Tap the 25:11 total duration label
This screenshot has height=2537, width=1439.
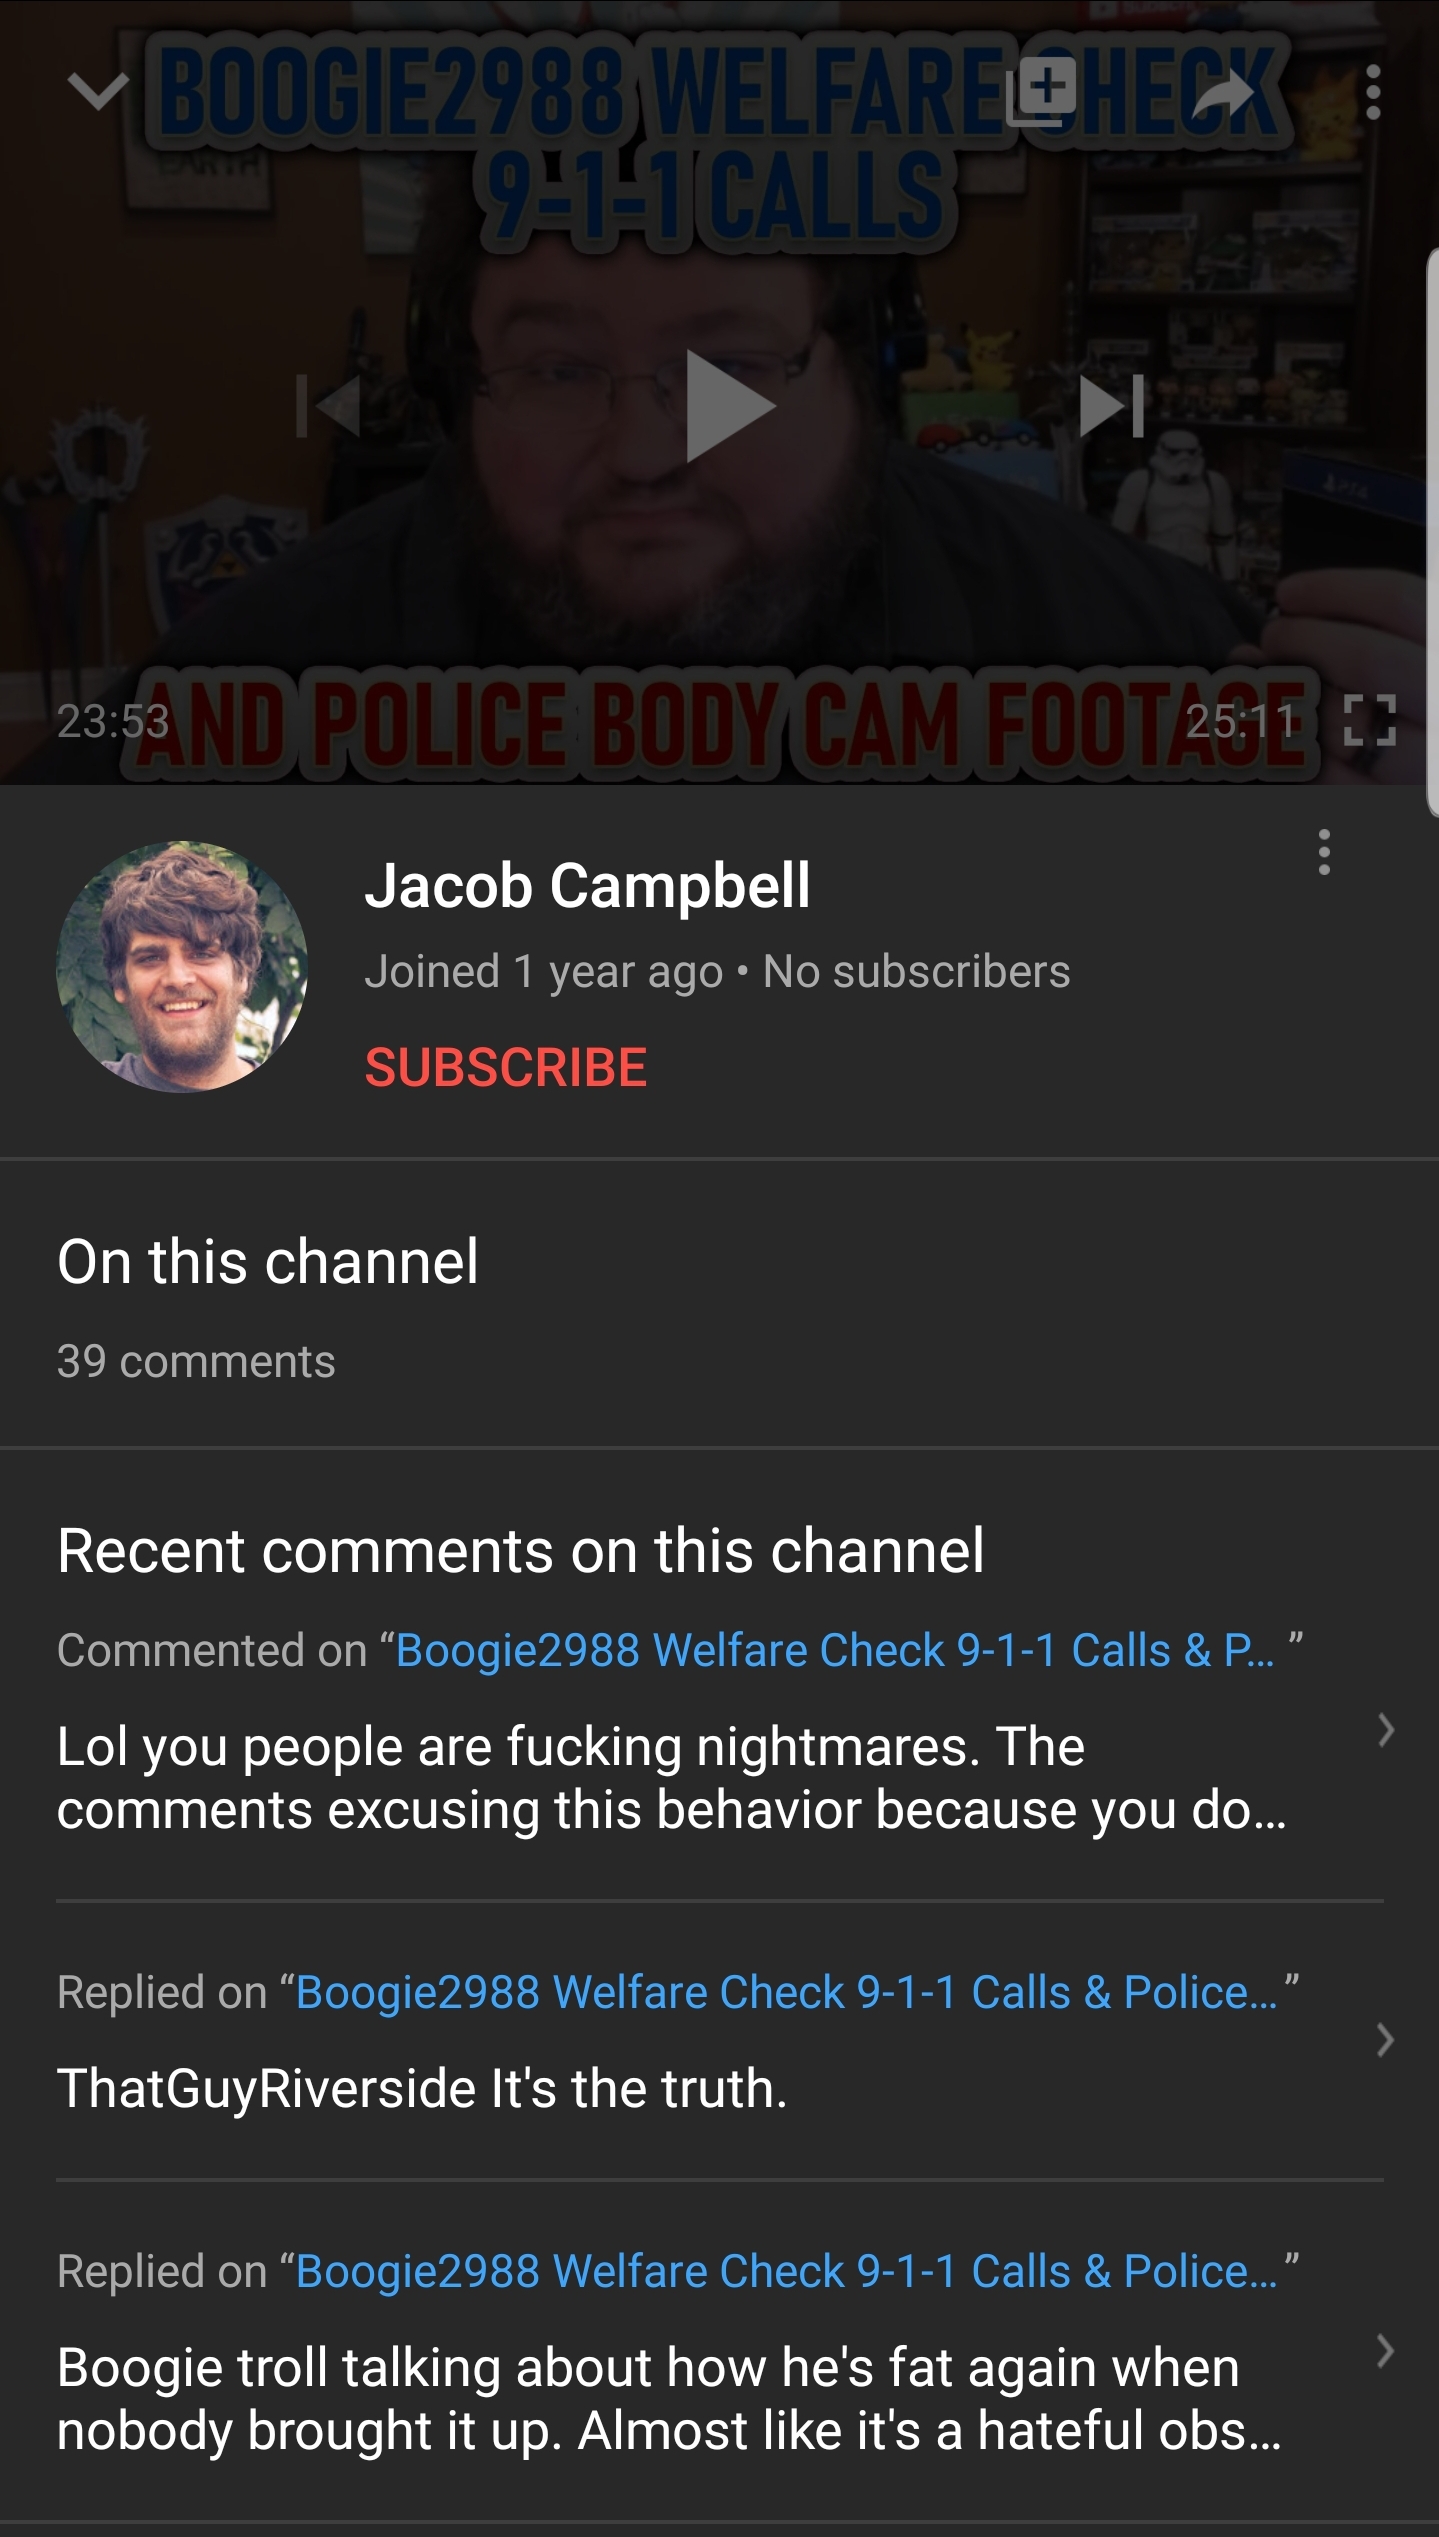(x=1240, y=721)
